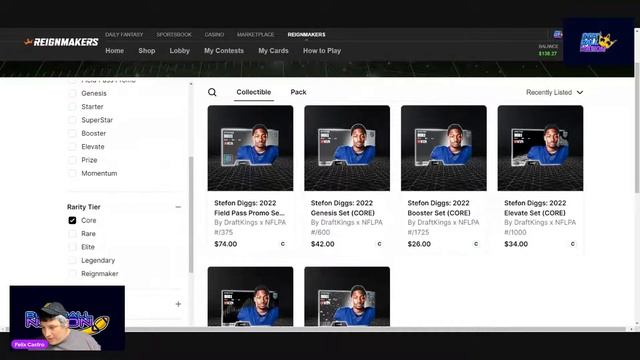Check the Rare rarity tier

click(72, 233)
